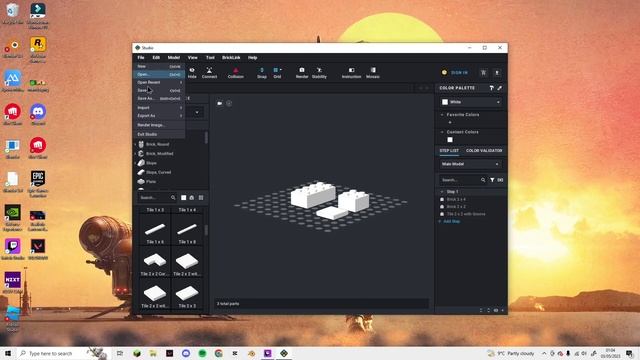The image size is (640, 360).
Task: Open the Grid dropdown in the toolbar
Action: coord(277,73)
